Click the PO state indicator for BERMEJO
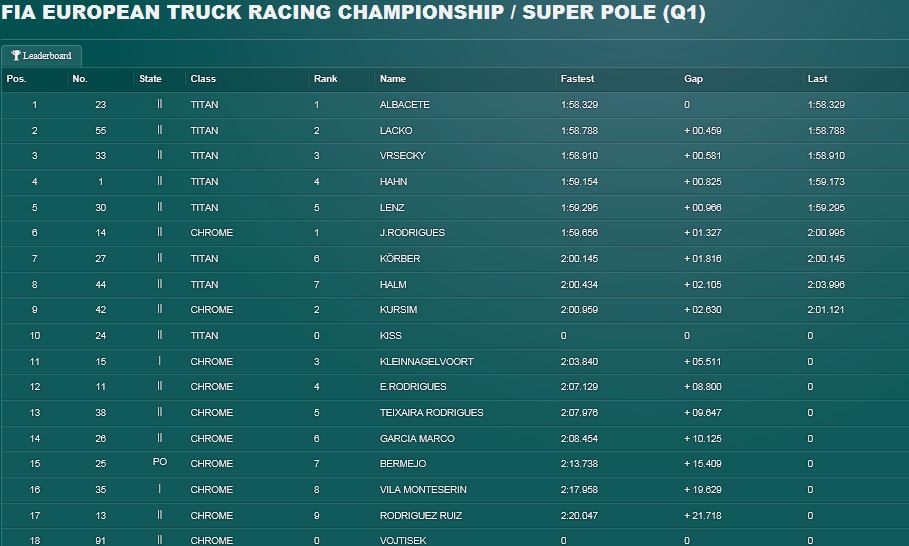The image size is (909, 546). (159, 462)
